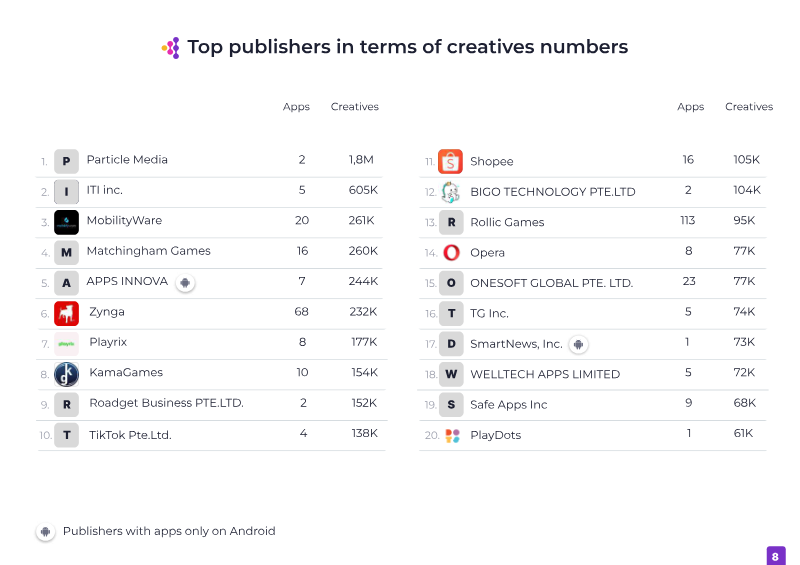Select the PlayDots colored dots logo
The image size is (800, 565).
[x=452, y=436]
